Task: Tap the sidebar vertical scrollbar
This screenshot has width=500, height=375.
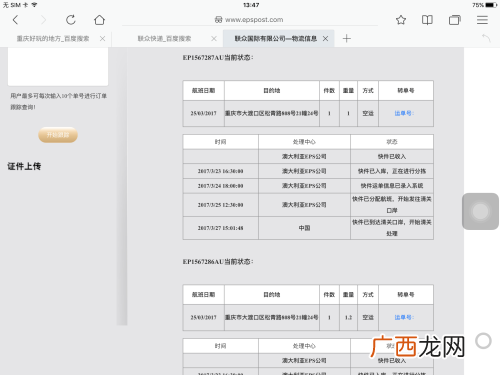Action: pos(122,186)
